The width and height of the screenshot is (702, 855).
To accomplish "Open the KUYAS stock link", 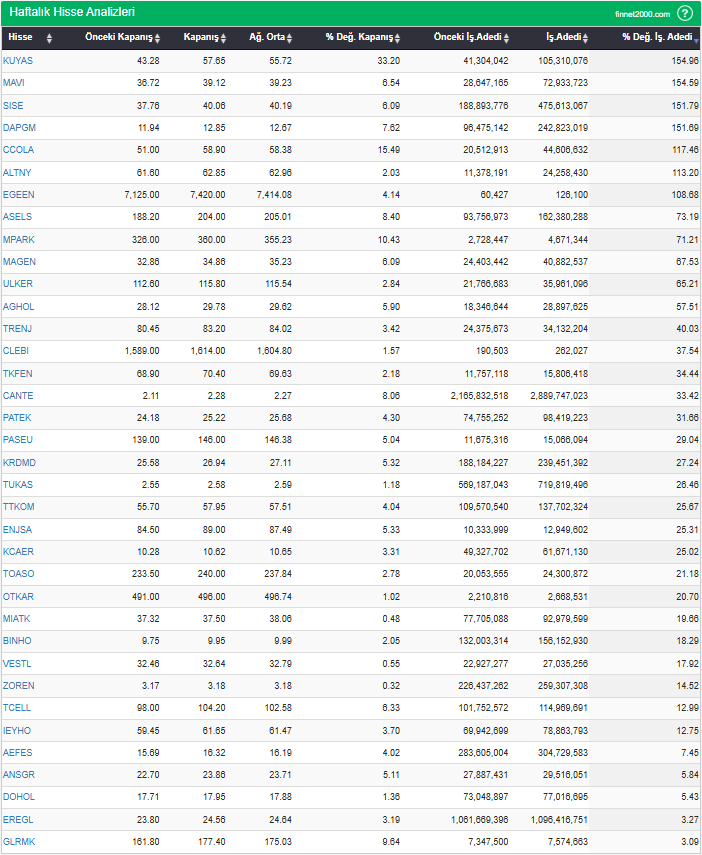I will 18,61.
